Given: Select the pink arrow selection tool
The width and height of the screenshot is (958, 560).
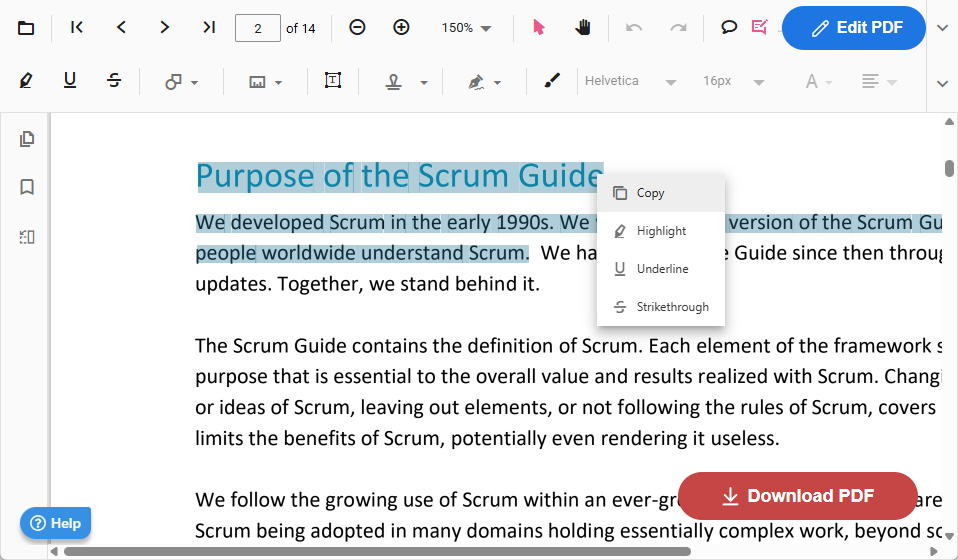Looking at the screenshot, I should 539,28.
